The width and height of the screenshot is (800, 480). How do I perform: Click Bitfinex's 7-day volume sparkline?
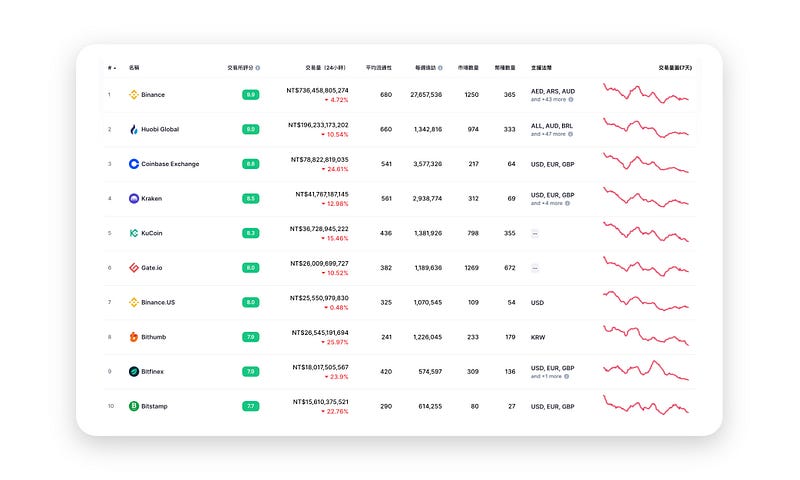tap(646, 370)
